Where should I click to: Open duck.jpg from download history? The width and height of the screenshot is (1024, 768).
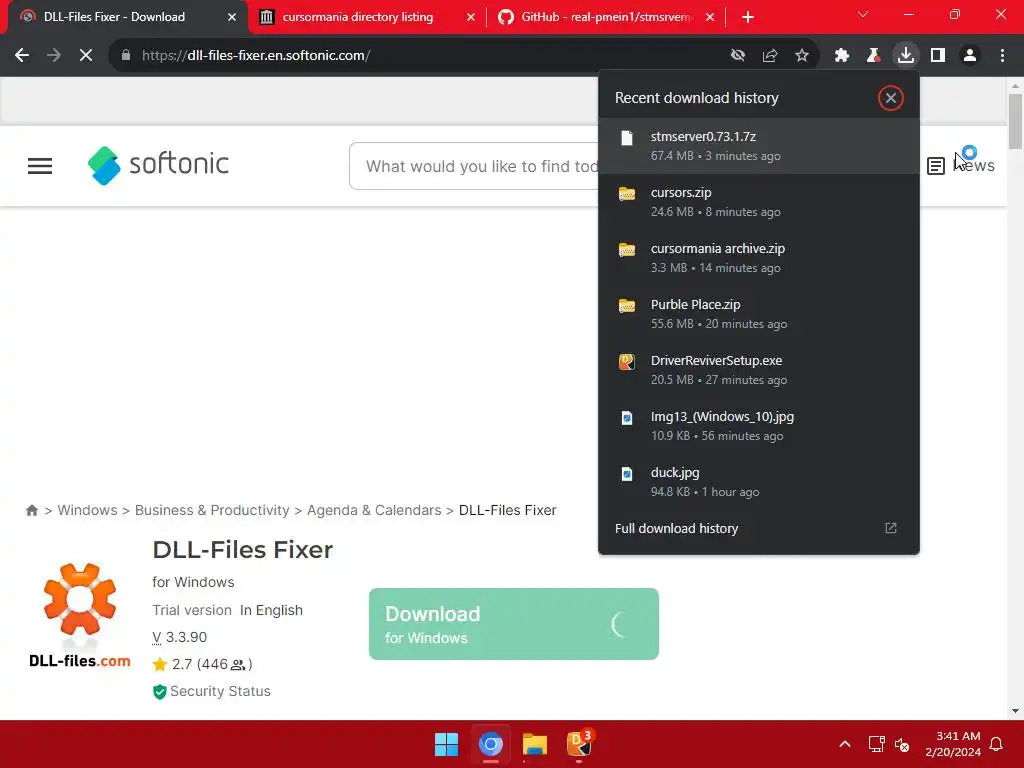(x=759, y=482)
